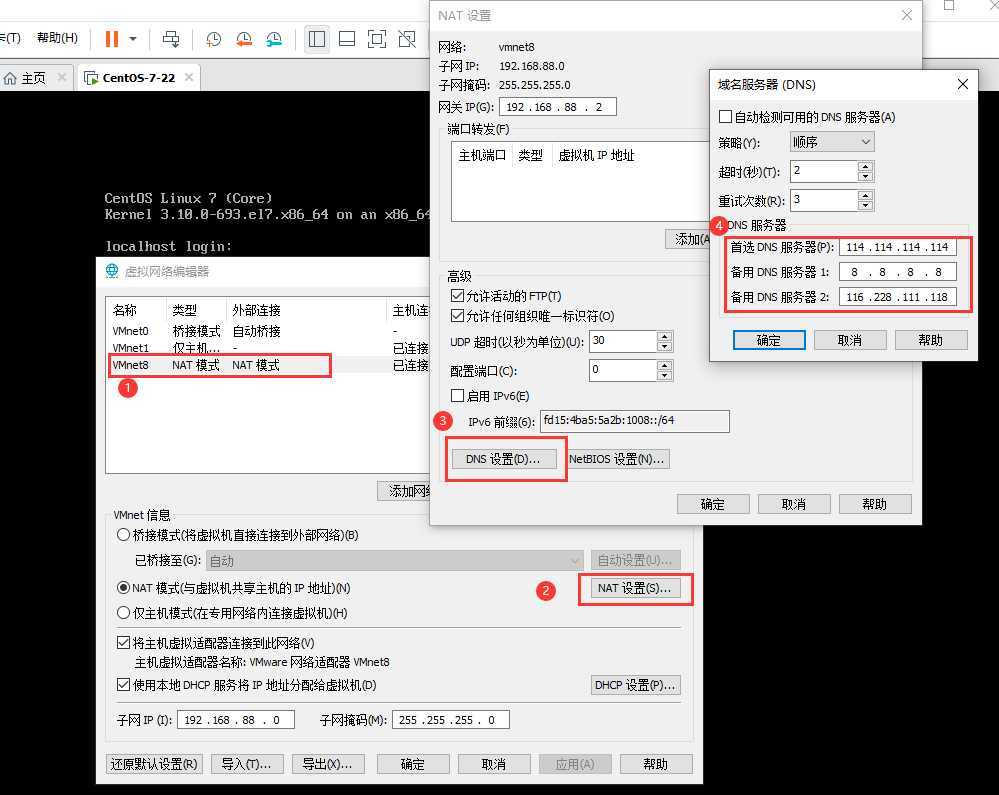999x795 pixels.
Task: Click the unity mode icon
Action: pyautogui.click(x=406, y=39)
